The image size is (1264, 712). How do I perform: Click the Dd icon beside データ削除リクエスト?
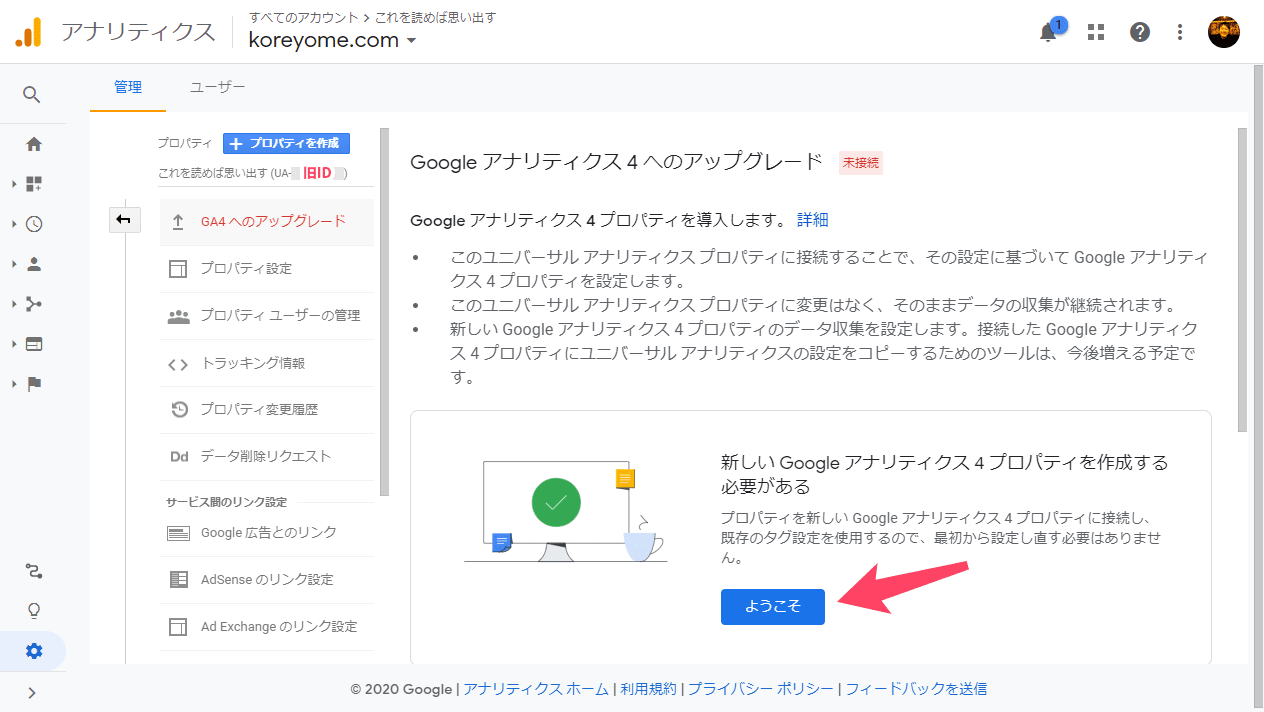pyautogui.click(x=179, y=456)
